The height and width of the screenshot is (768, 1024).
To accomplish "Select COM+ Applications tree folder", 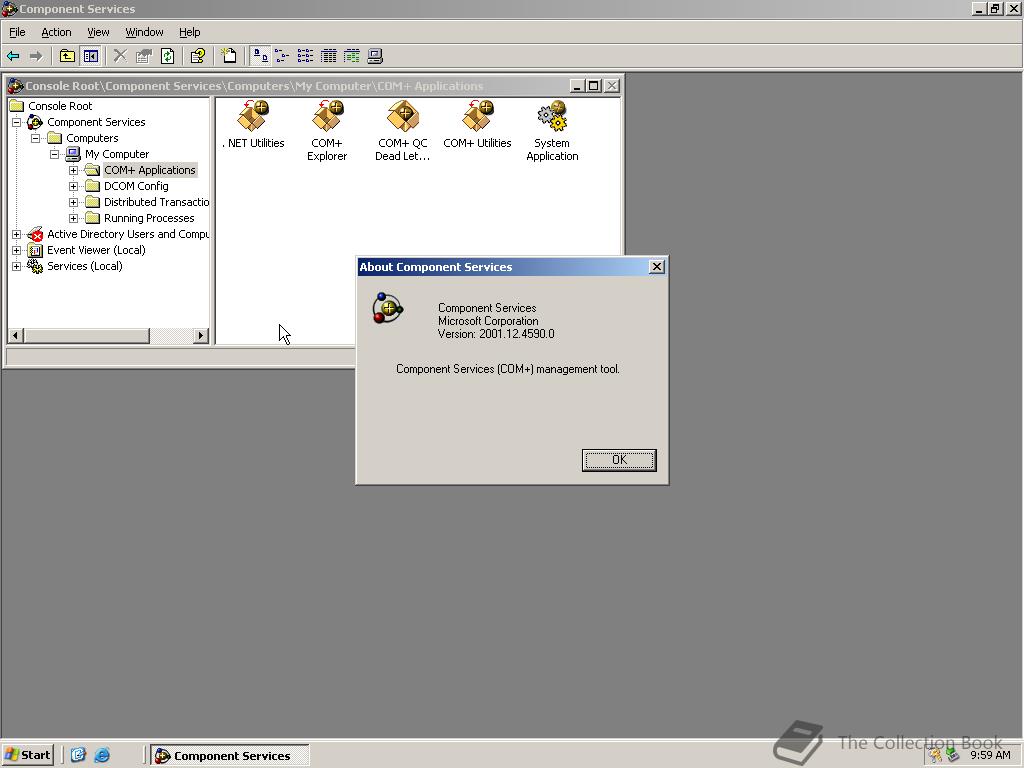I will 150,170.
